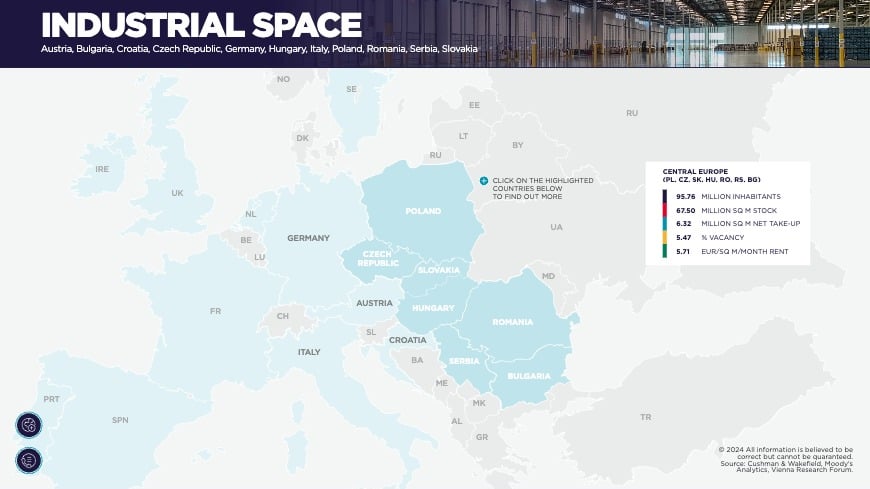Open Slovakia country details
This screenshot has width=870, height=489.
[438, 270]
